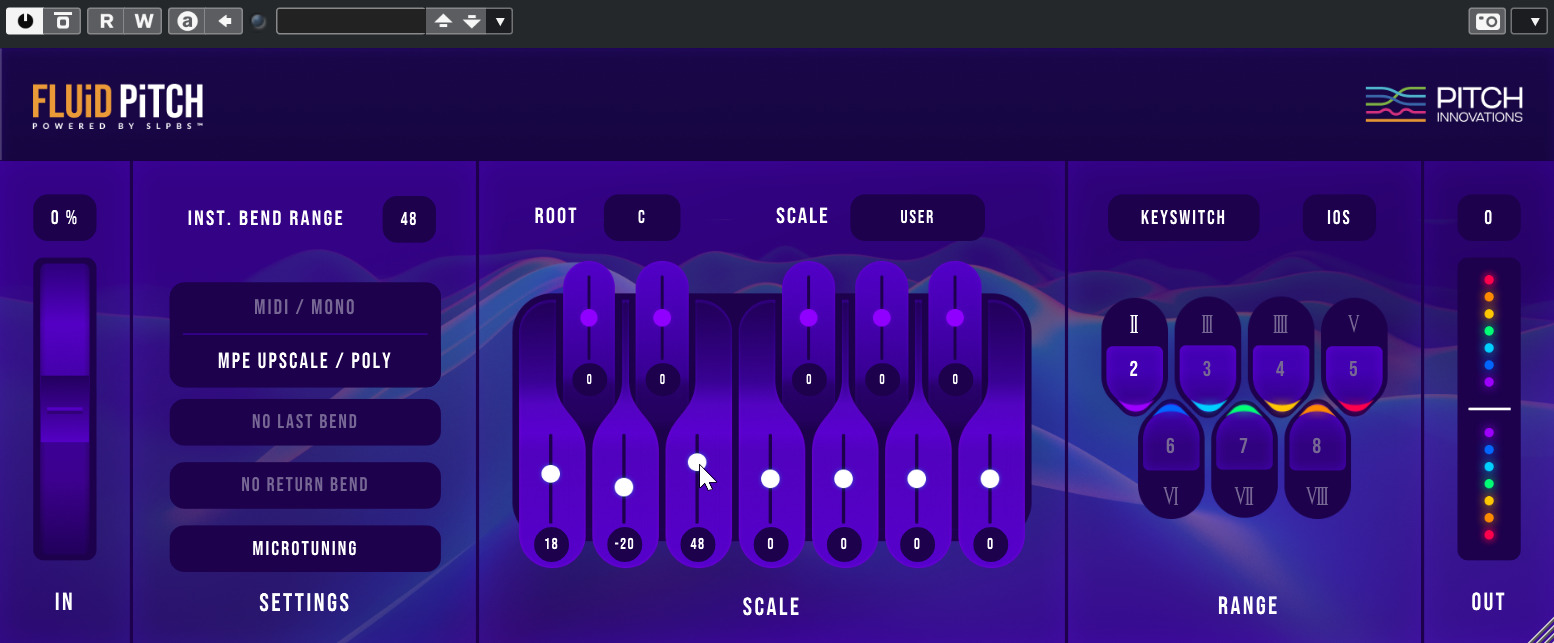Click the bypass icon beside the power button

pos(62,21)
